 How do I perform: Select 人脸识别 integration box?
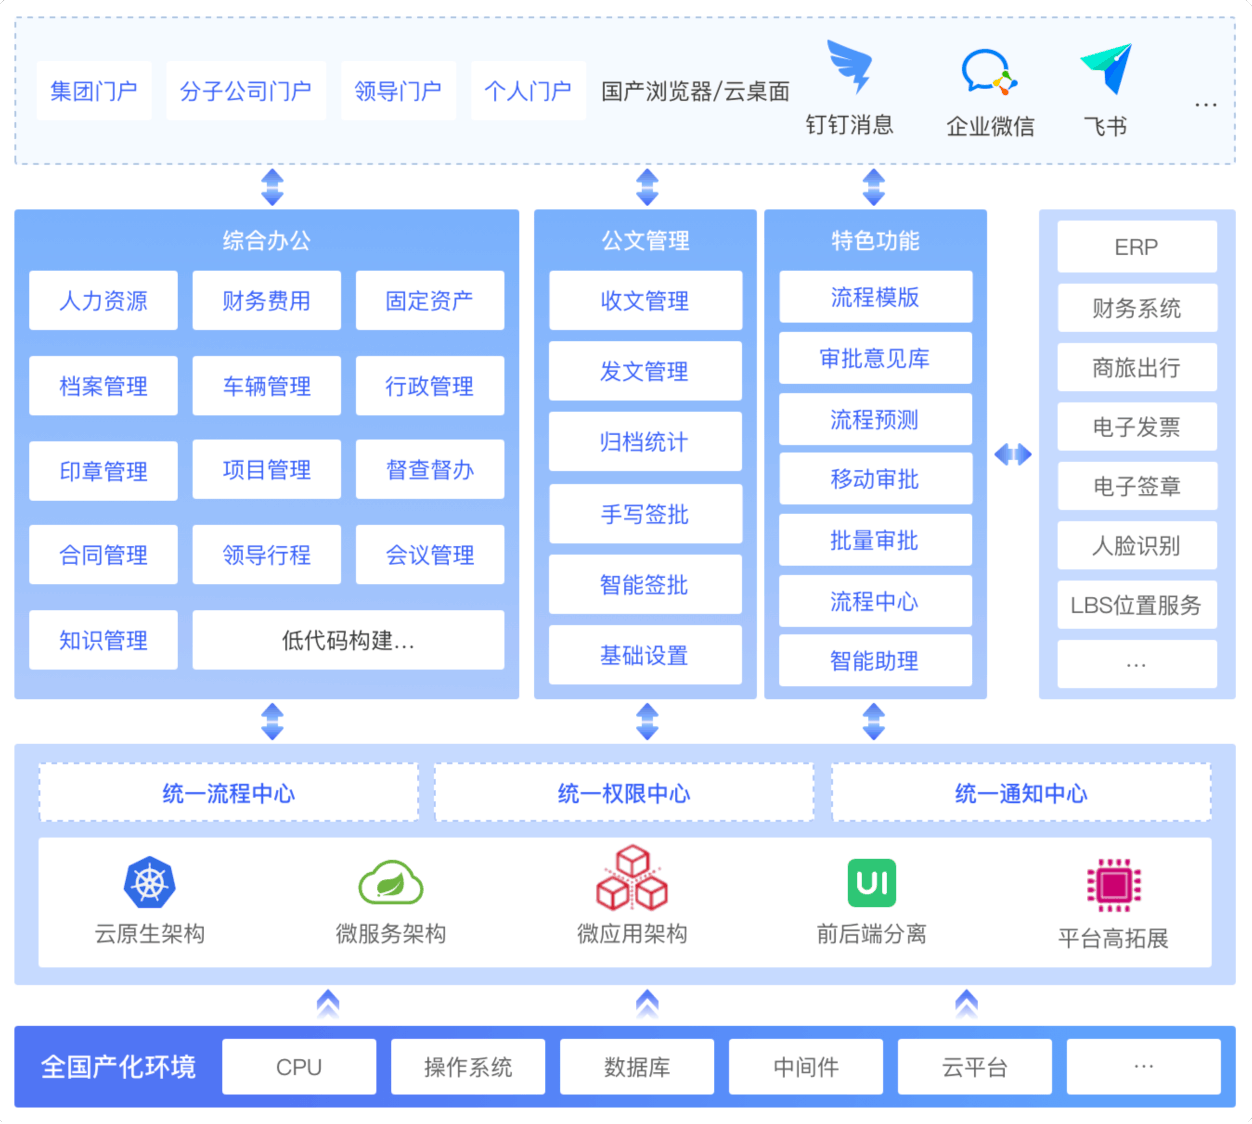1137,545
